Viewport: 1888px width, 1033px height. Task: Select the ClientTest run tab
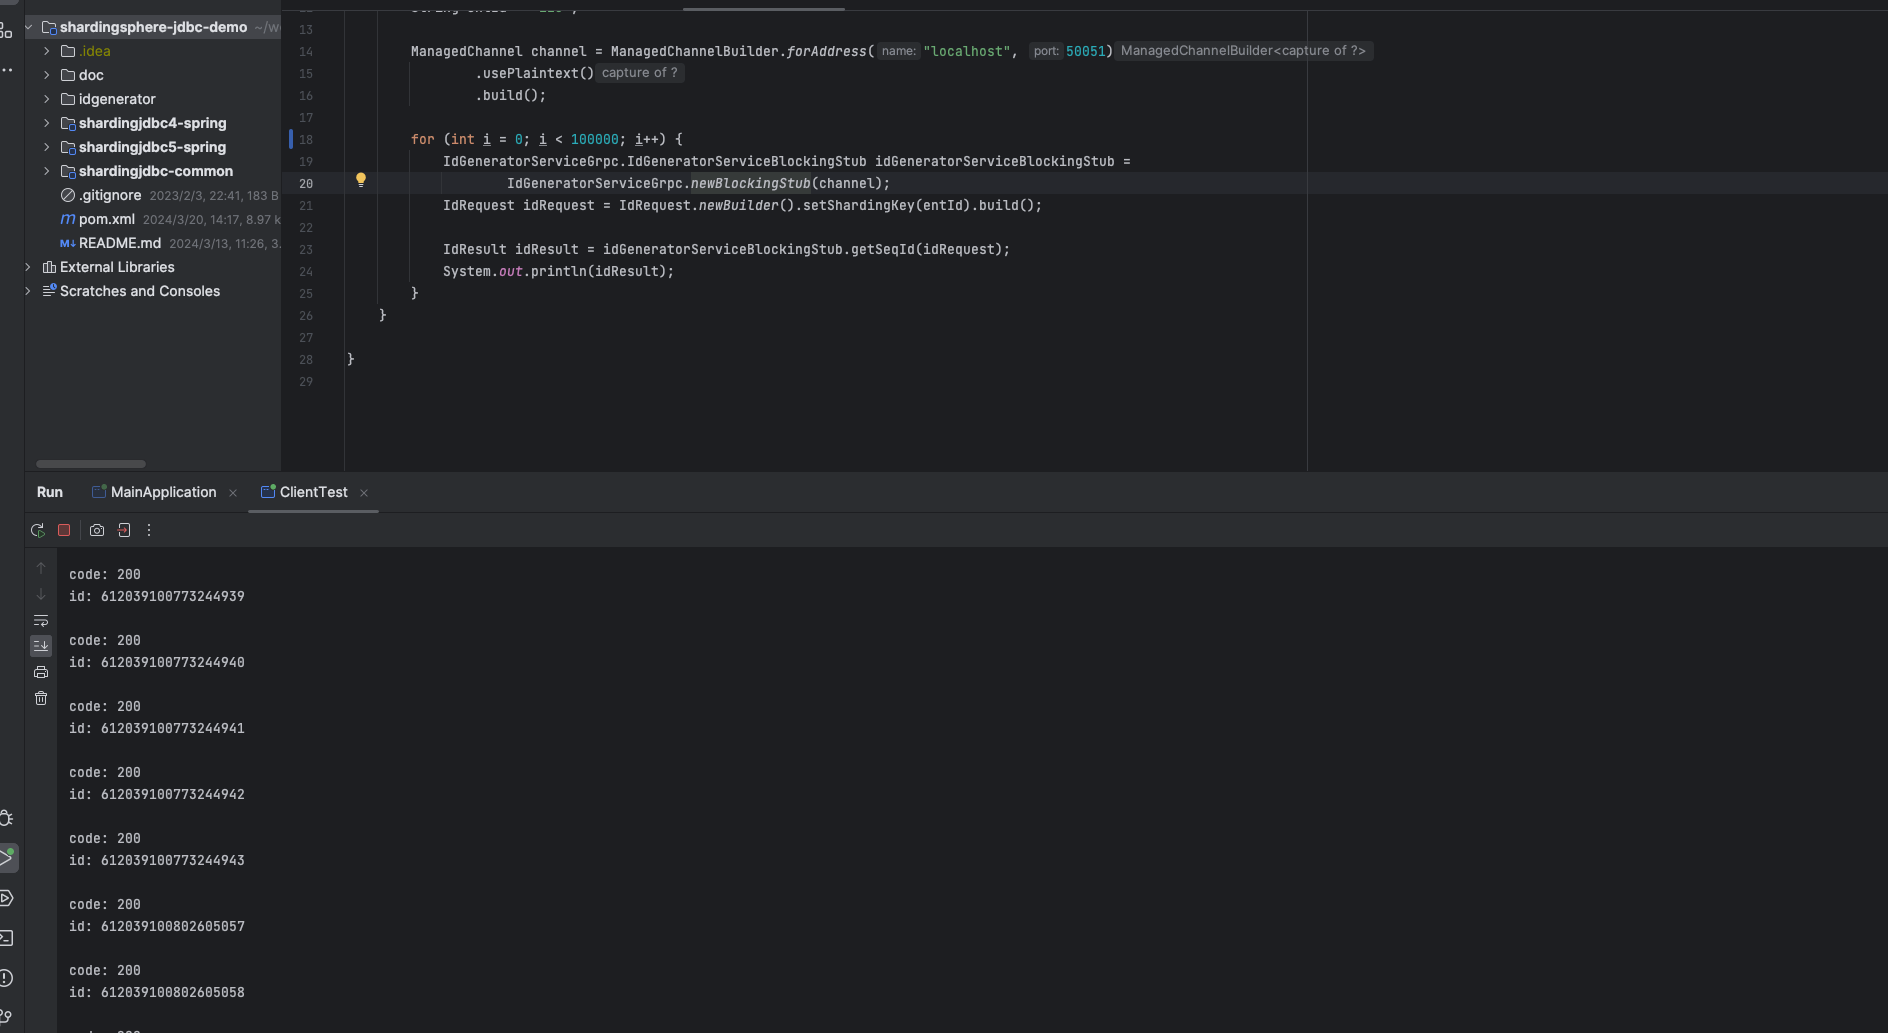point(312,492)
